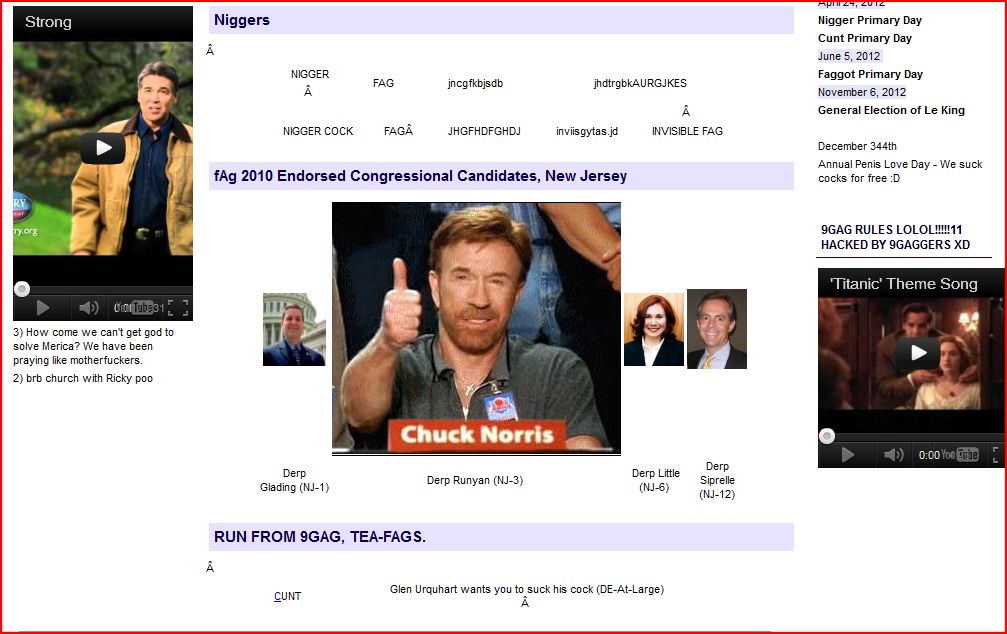Screen dimensions: 1007x634
Task: Enter fullscreen on the Strong video
Action: [x=178, y=308]
